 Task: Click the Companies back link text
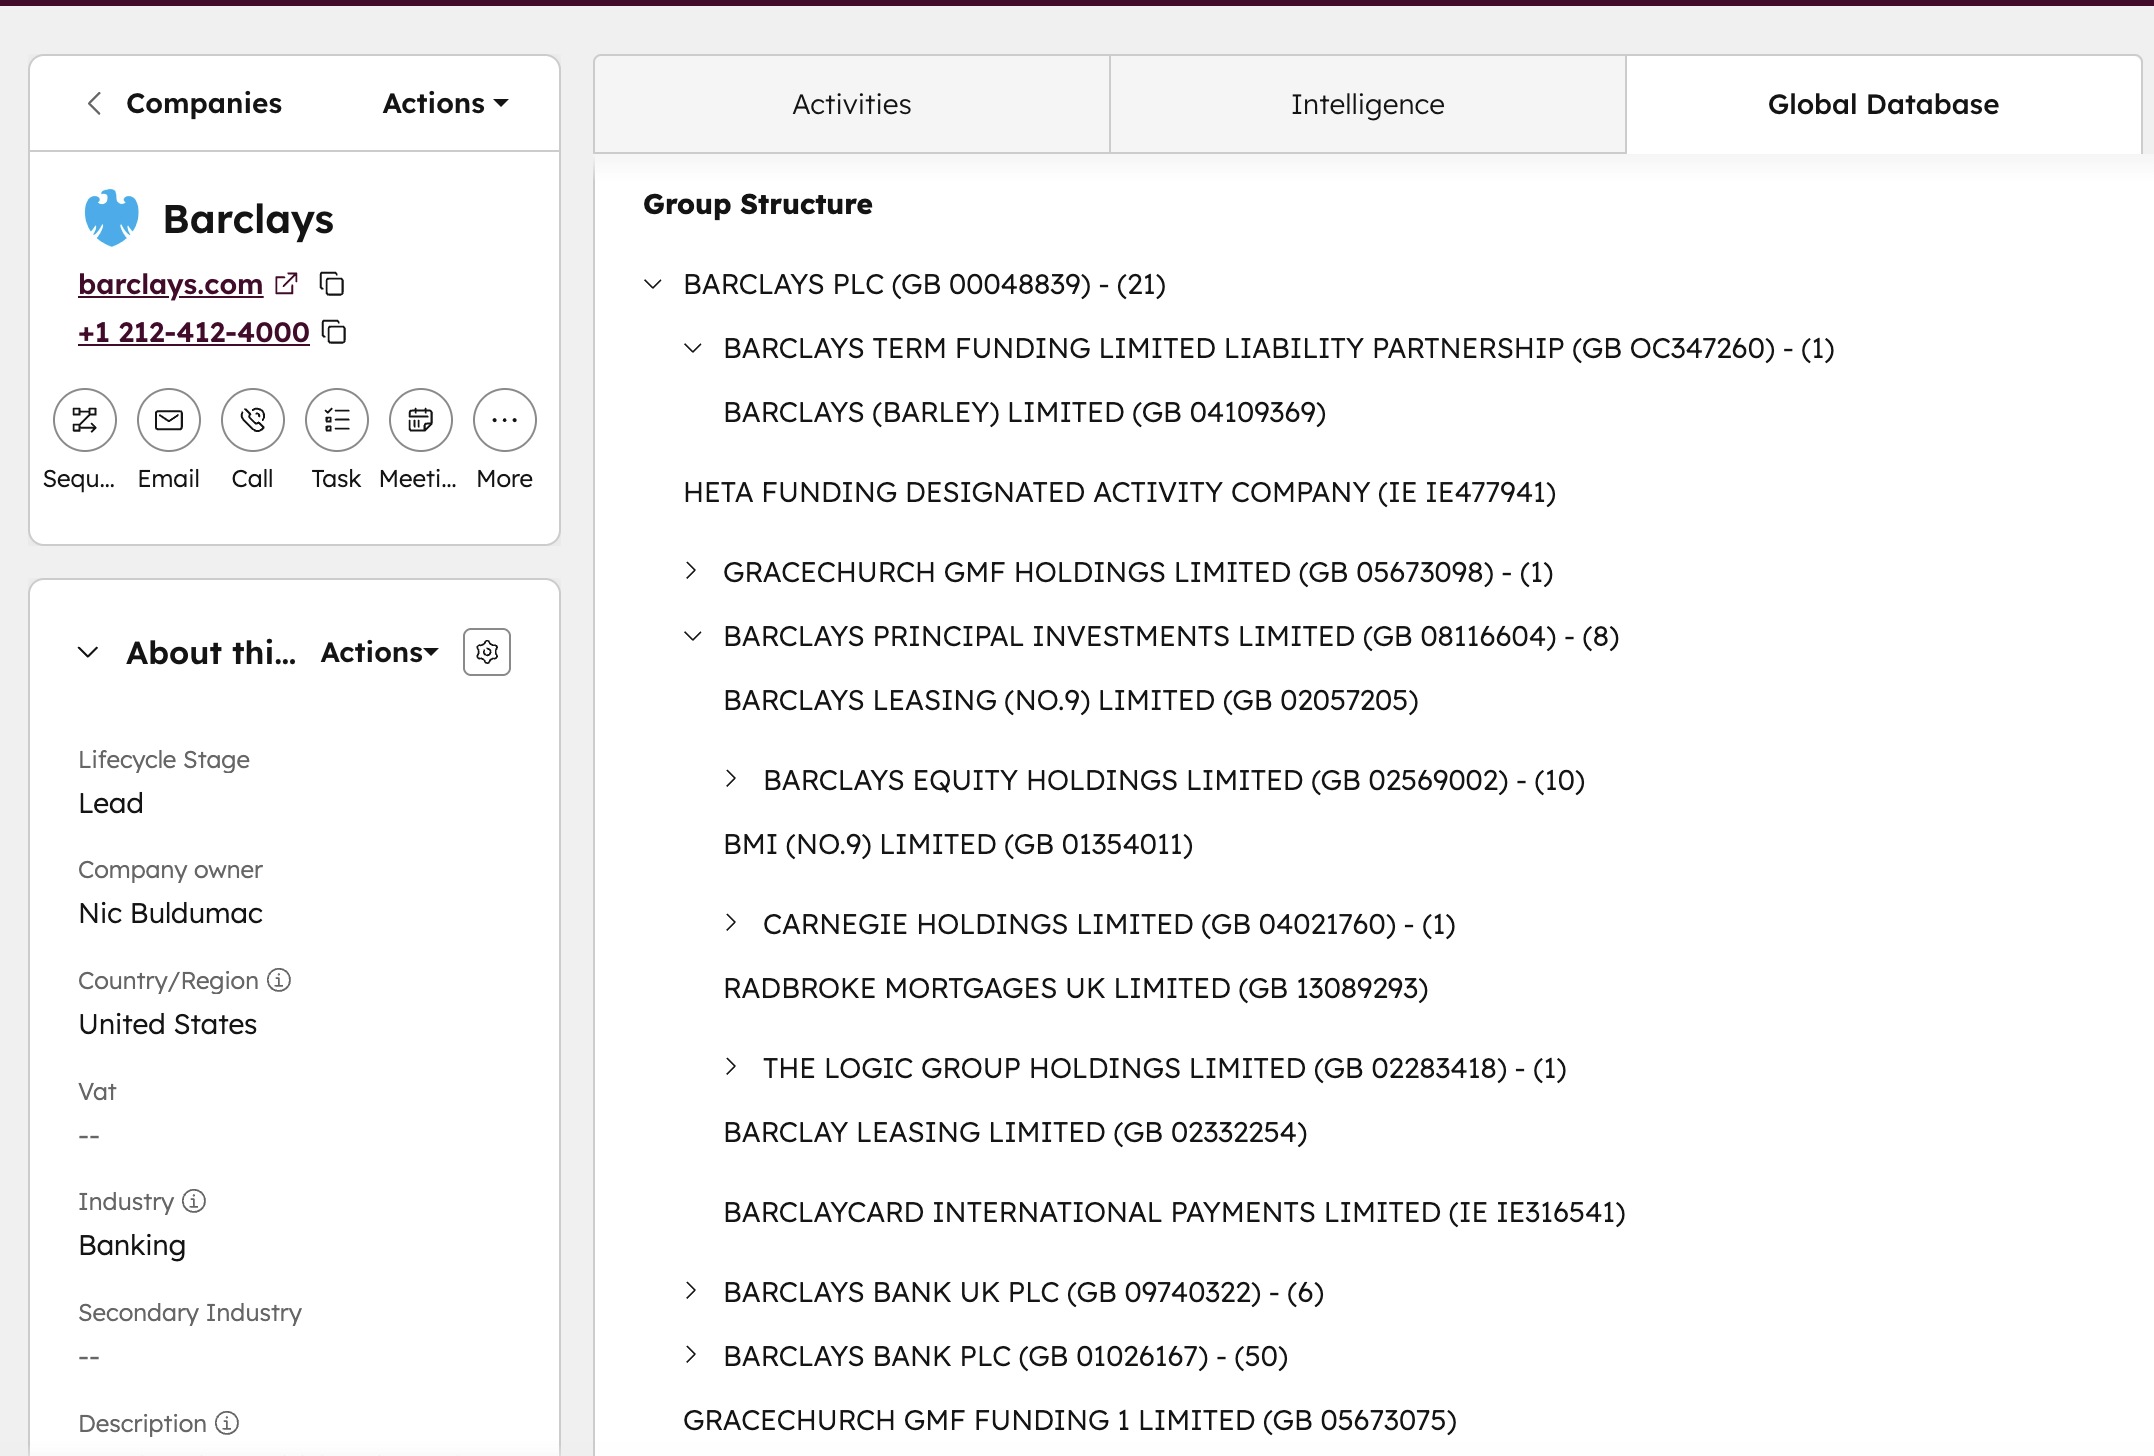pos(204,103)
